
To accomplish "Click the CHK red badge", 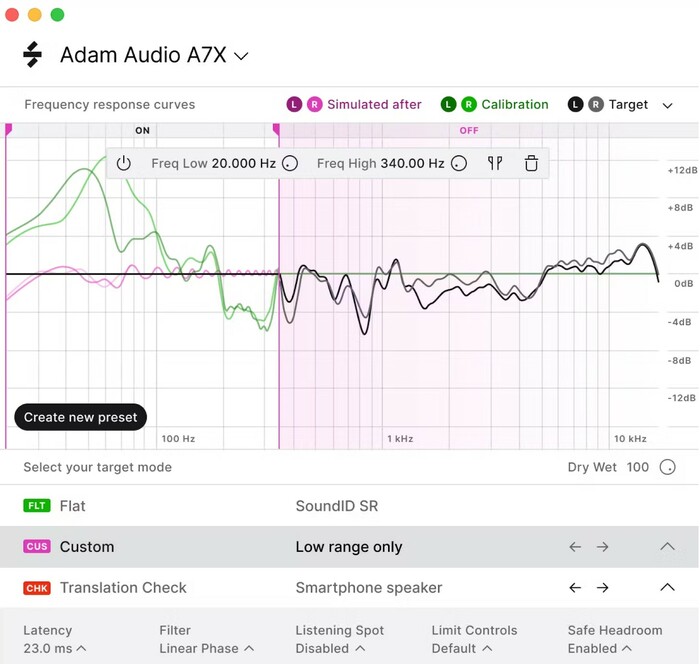I will point(37,588).
